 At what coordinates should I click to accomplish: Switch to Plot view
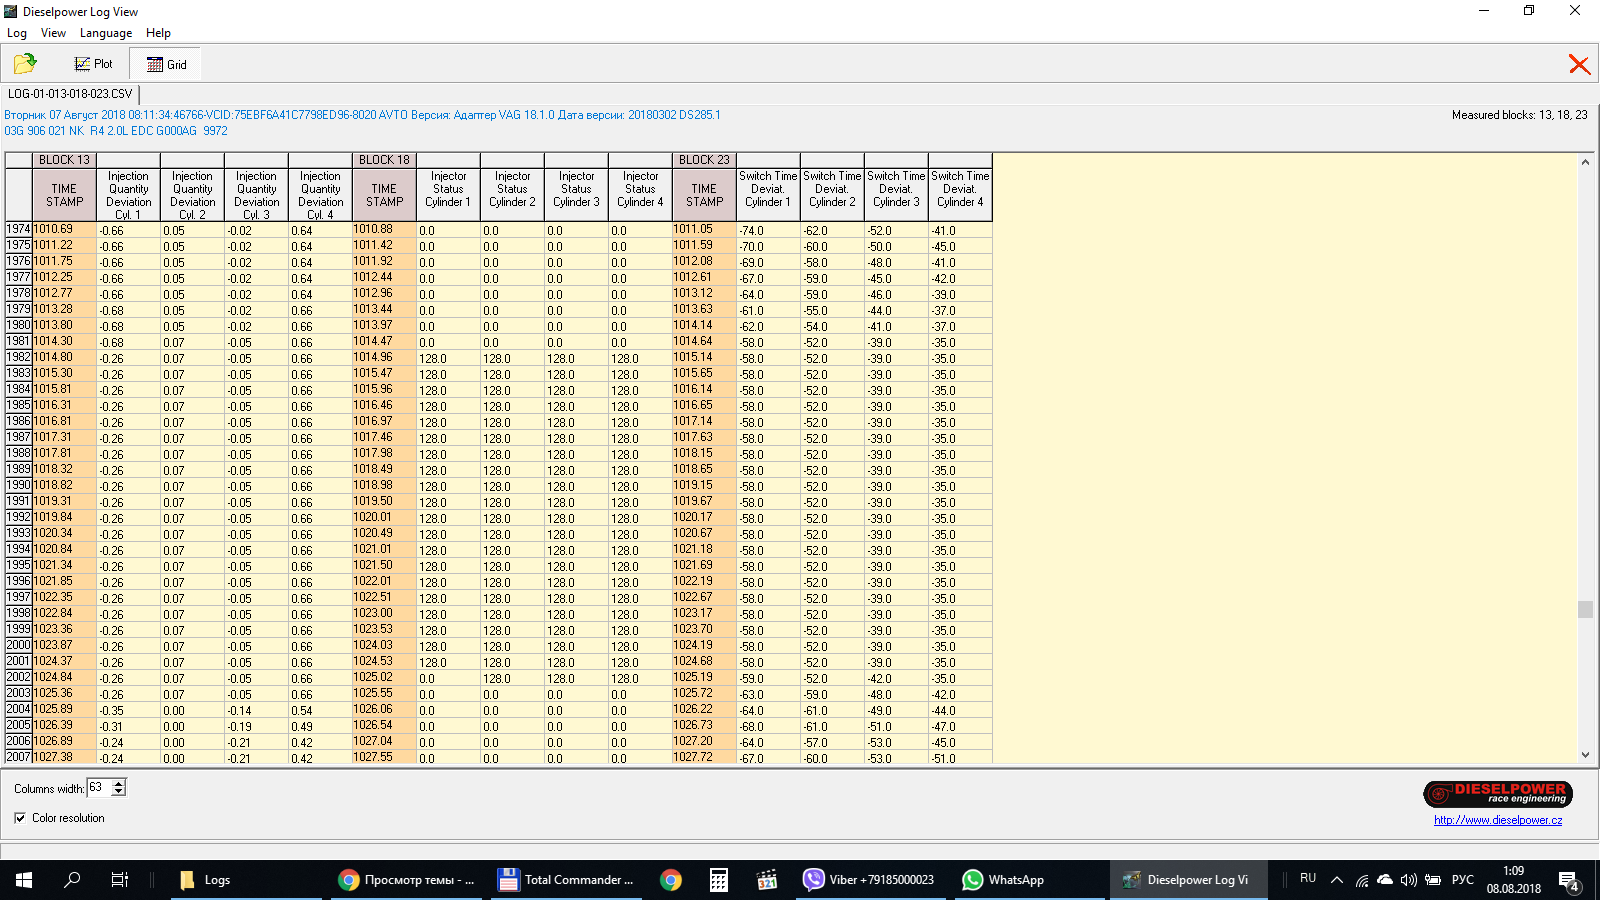94,64
